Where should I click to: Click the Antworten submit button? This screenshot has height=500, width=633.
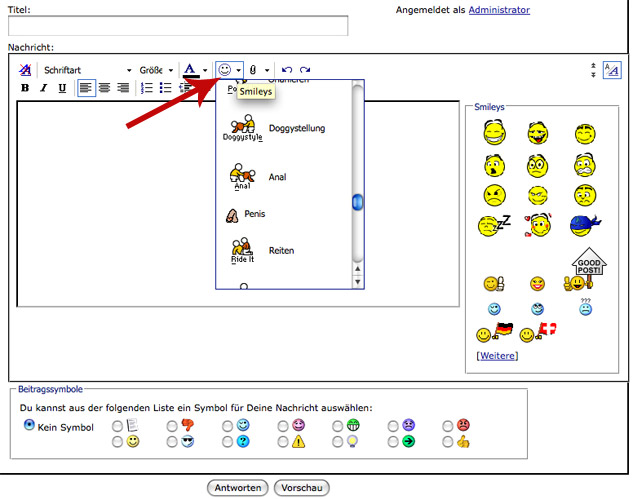237,488
